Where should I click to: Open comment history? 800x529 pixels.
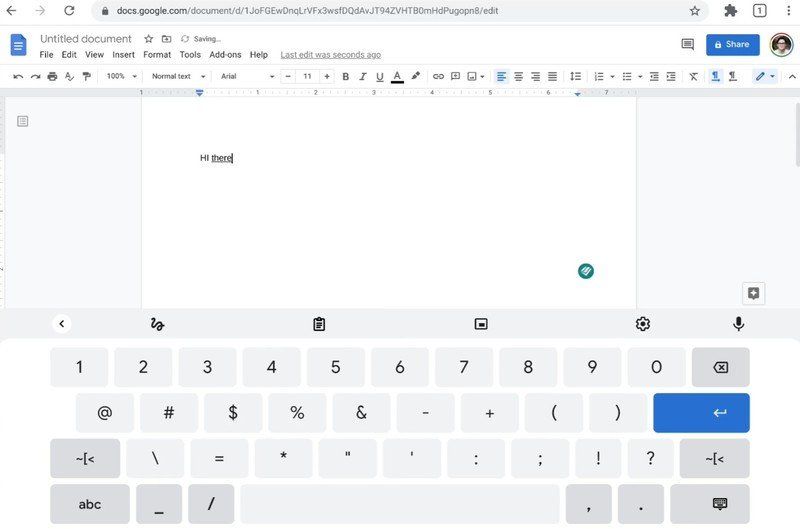[688, 44]
